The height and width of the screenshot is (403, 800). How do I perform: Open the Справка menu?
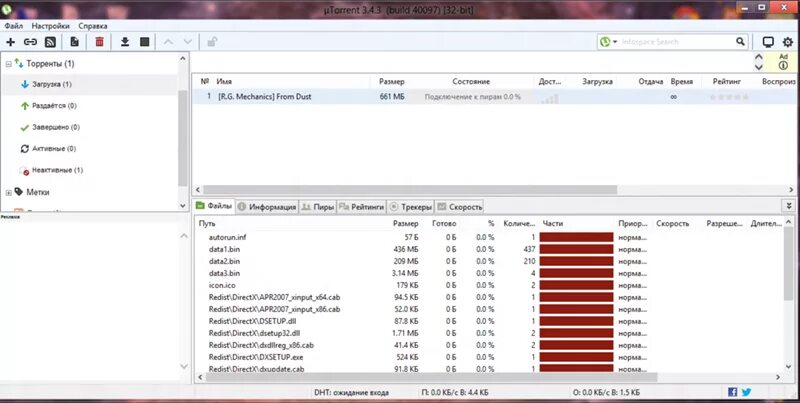click(93, 26)
